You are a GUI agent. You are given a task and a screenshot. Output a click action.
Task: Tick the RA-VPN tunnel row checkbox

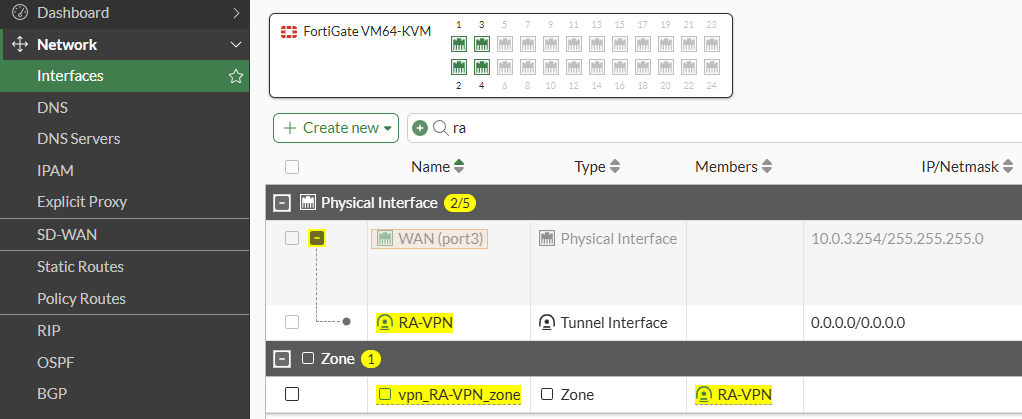(292, 322)
